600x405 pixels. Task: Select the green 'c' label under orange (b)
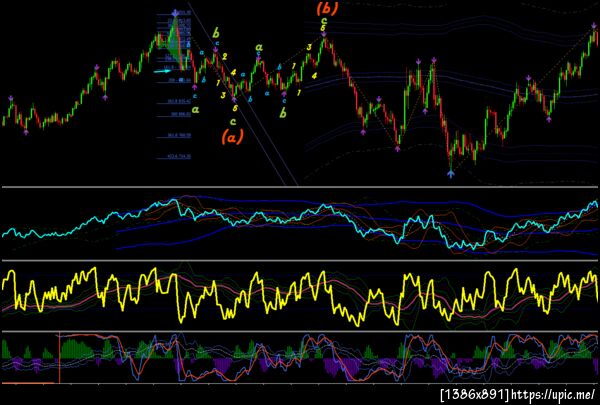(x=324, y=21)
